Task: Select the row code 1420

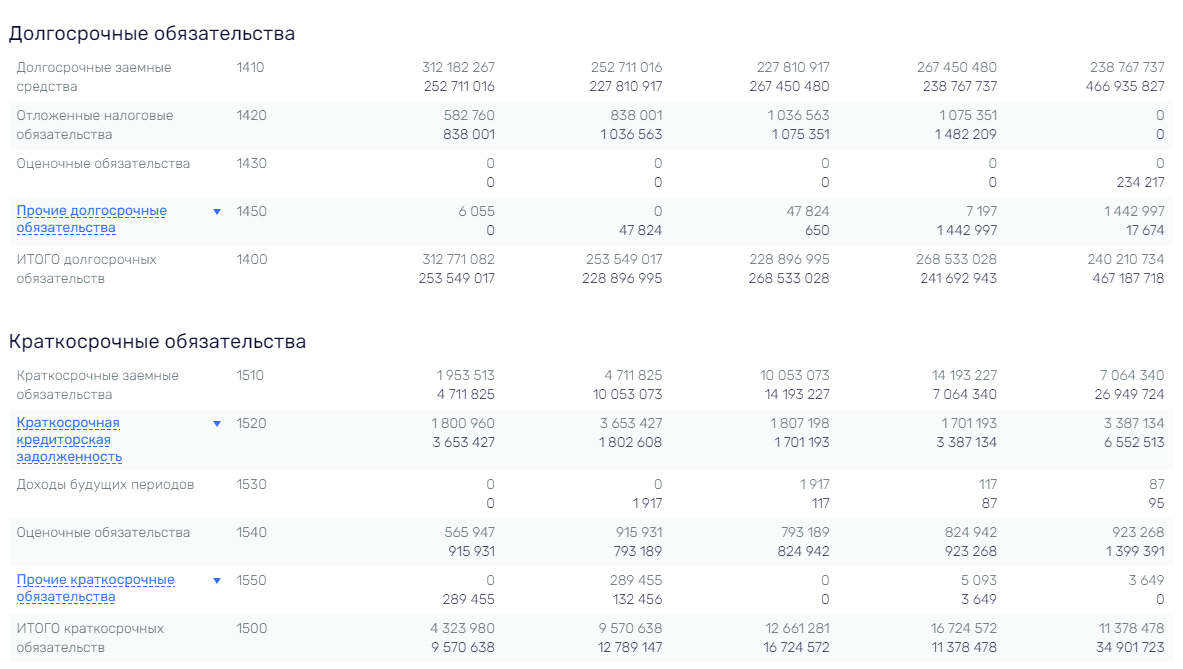Action: tap(251, 115)
